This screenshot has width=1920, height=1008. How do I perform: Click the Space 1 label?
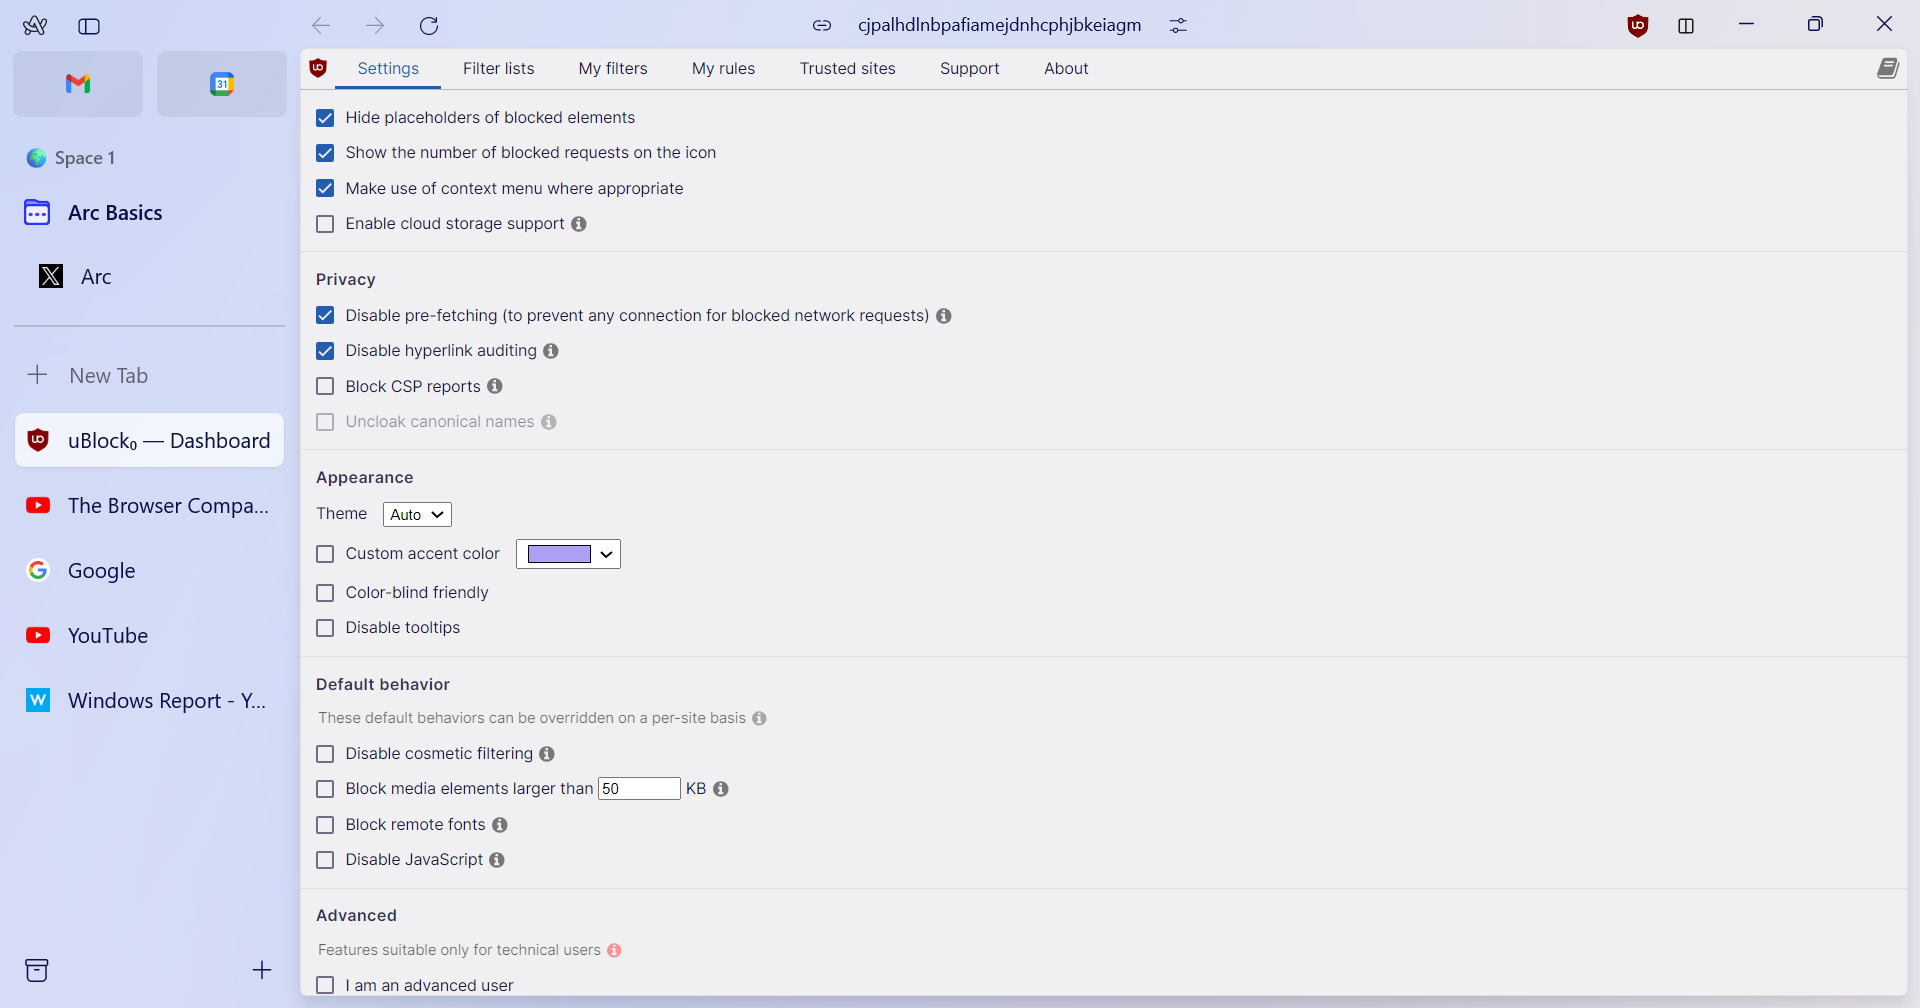85,158
